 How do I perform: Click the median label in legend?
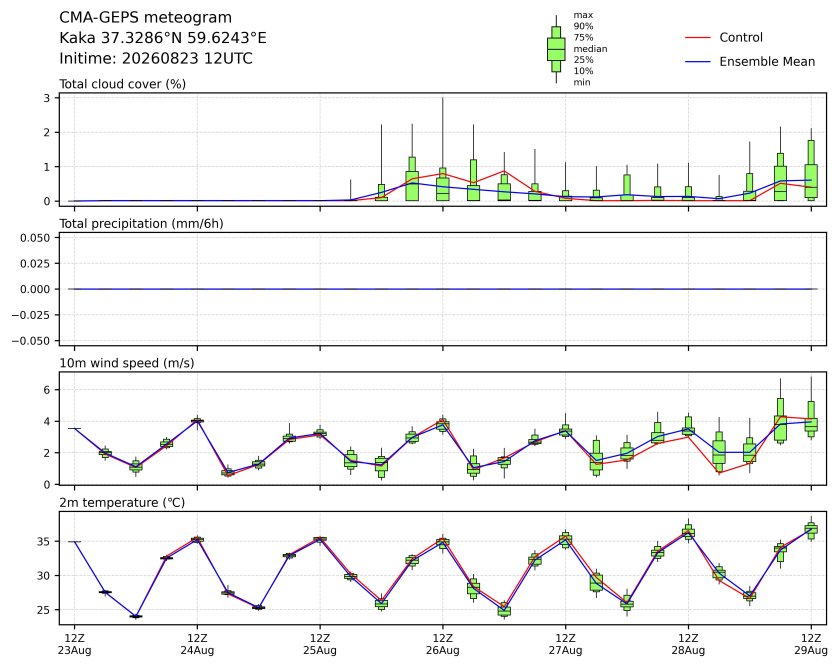pos(590,49)
